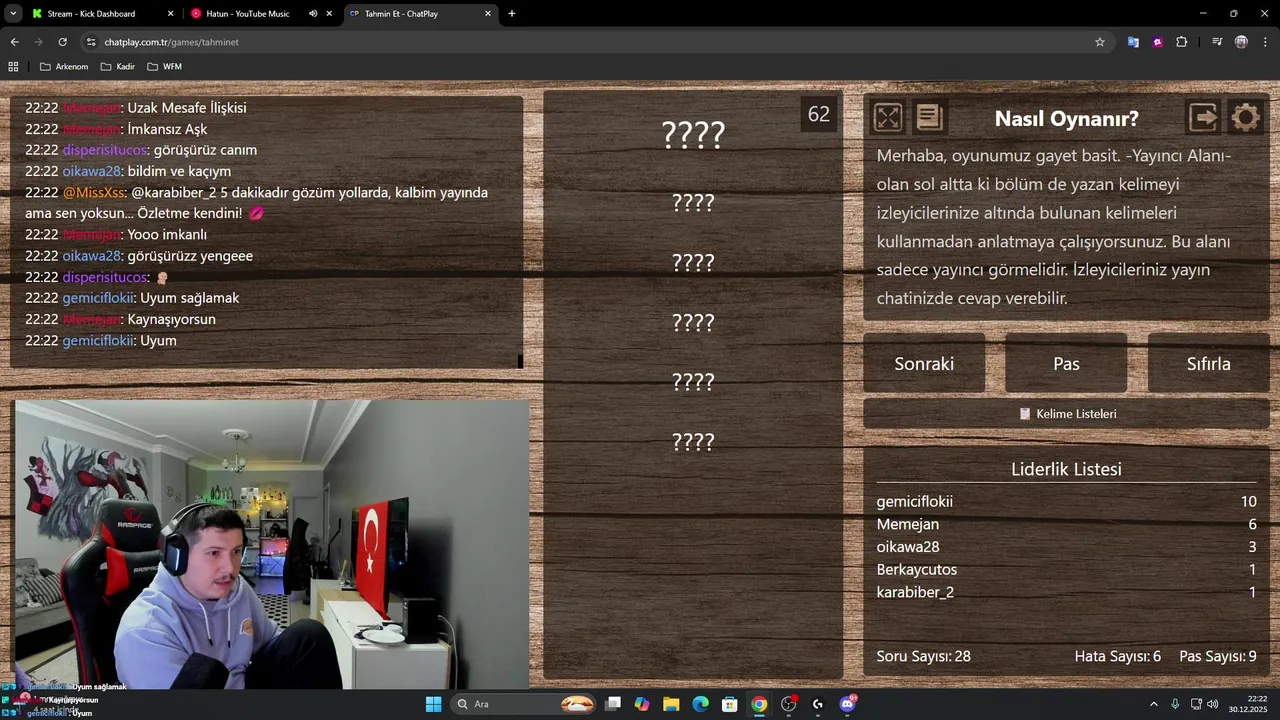1280x720 pixels.
Task: Click the chat panel scrollbar handle
Action: click(x=520, y=361)
